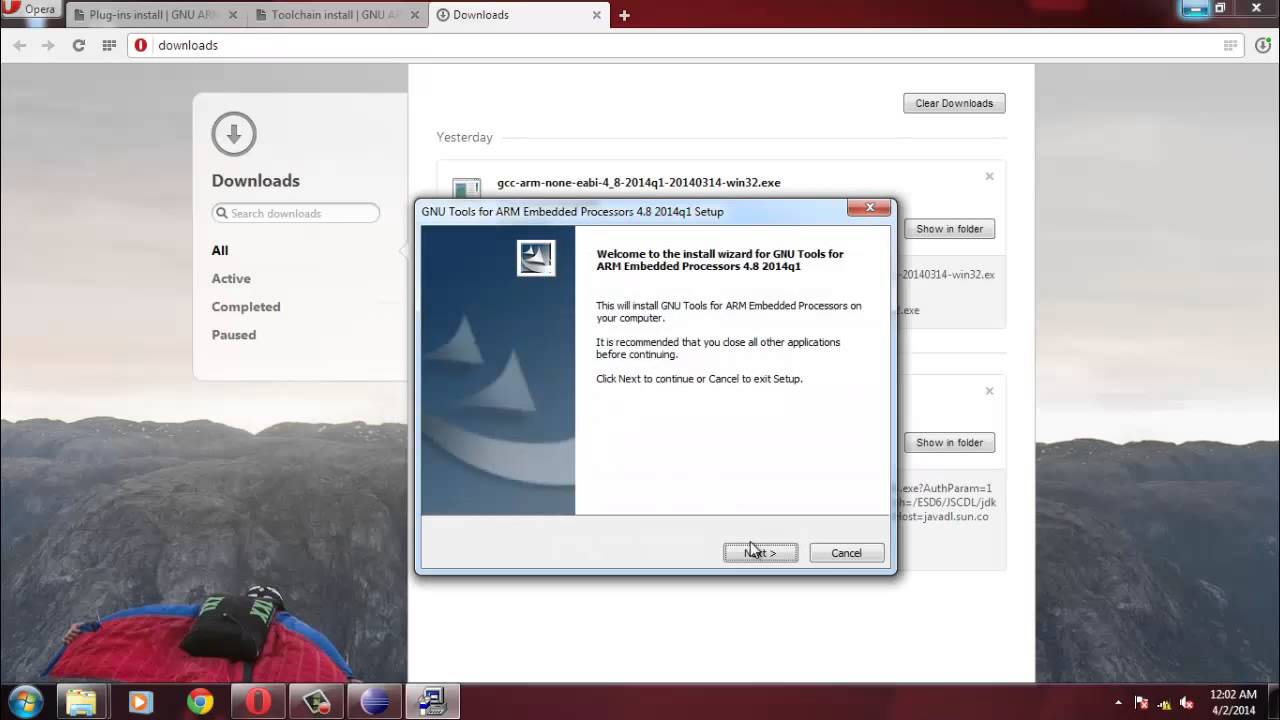
Task: Go forward in Opera browser
Action: [x=48, y=45]
